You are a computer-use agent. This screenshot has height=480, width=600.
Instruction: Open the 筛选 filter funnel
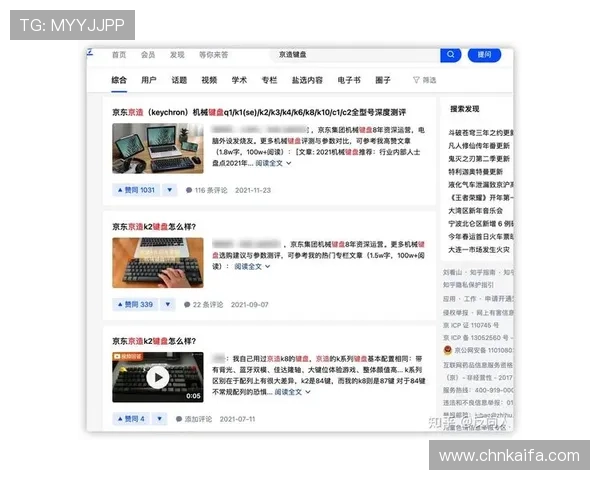[x=425, y=80]
